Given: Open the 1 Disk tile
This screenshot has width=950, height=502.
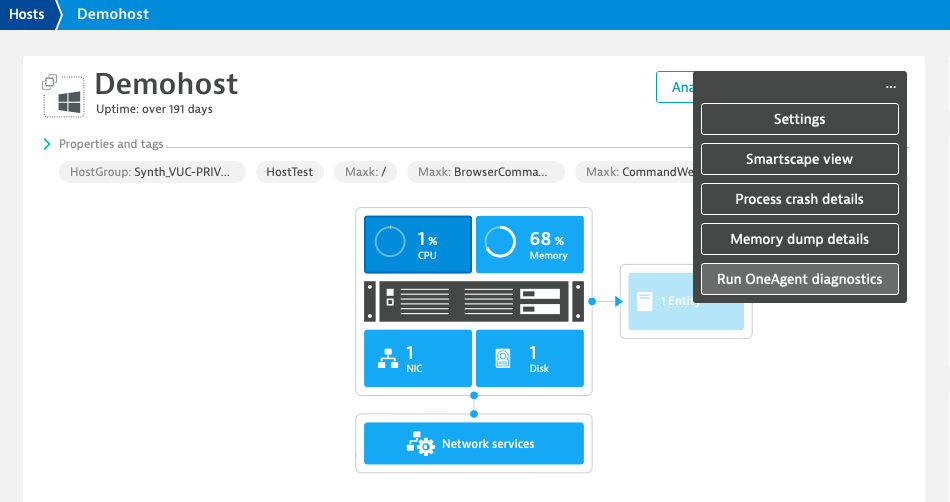Looking at the screenshot, I should coord(530,358).
